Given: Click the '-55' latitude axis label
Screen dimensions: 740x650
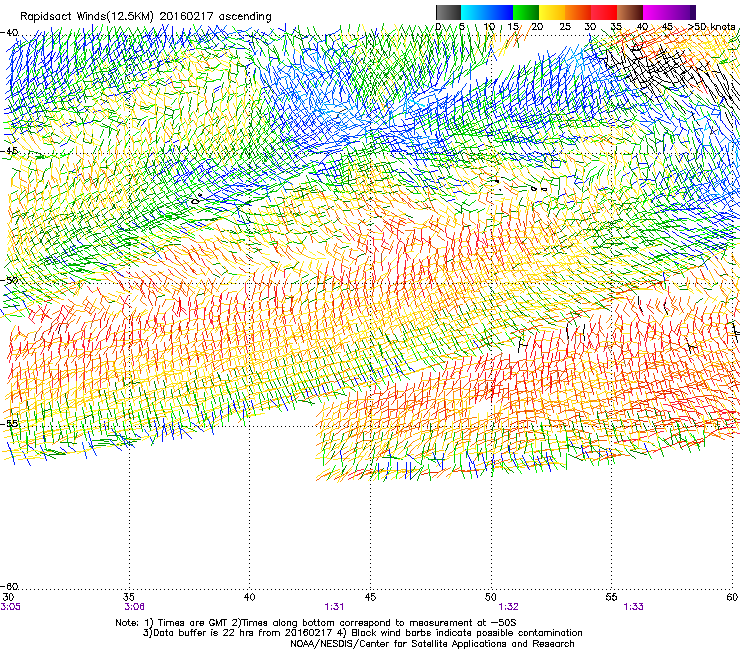Looking at the screenshot, I should pyautogui.click(x=9, y=423).
